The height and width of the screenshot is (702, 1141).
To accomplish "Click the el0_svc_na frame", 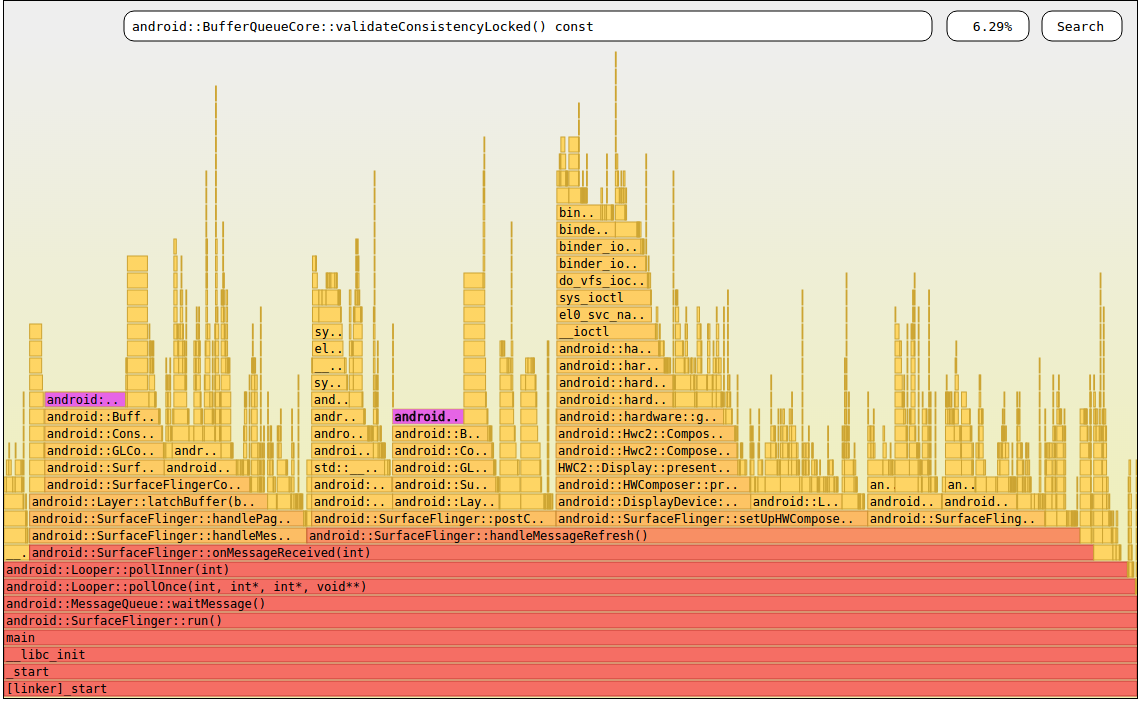I will coord(603,314).
